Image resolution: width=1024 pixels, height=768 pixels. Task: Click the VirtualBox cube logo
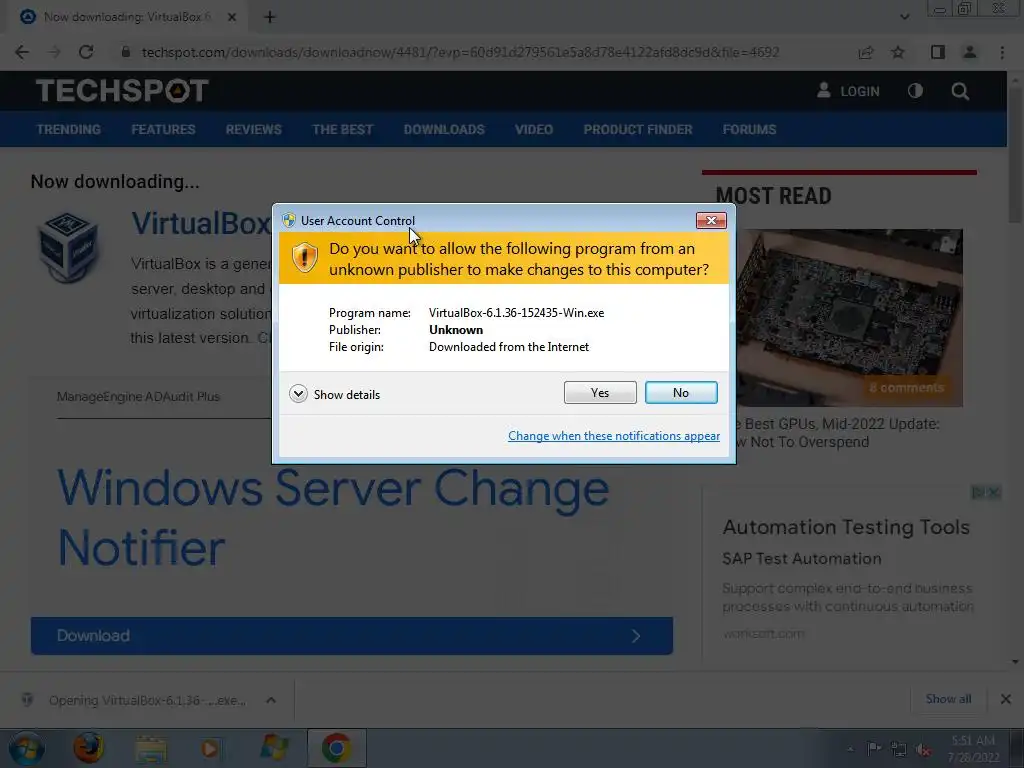pyautogui.click(x=68, y=248)
